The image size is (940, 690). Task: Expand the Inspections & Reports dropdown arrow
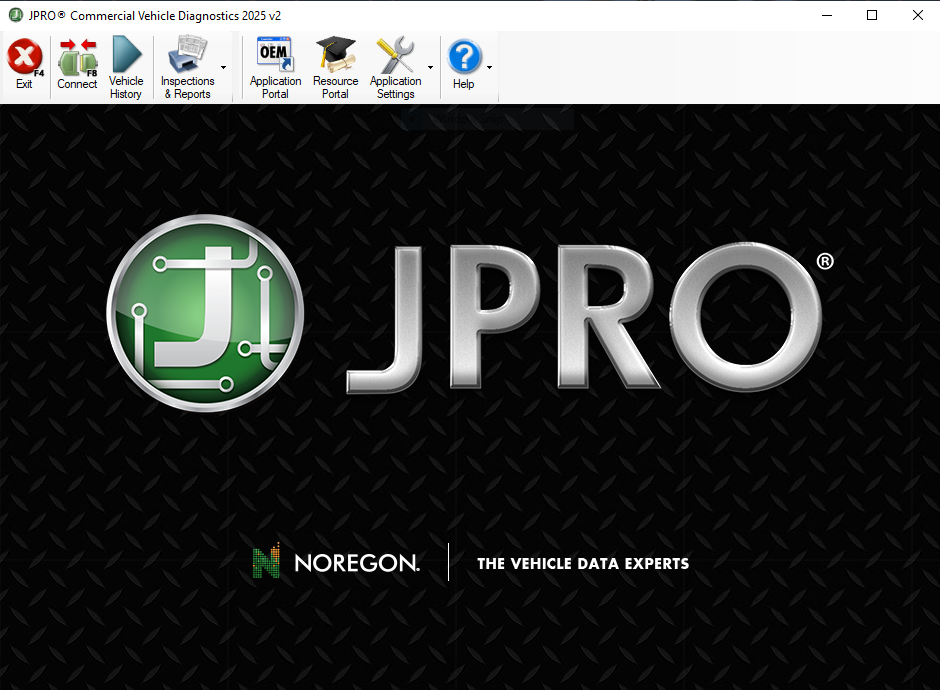(223, 68)
